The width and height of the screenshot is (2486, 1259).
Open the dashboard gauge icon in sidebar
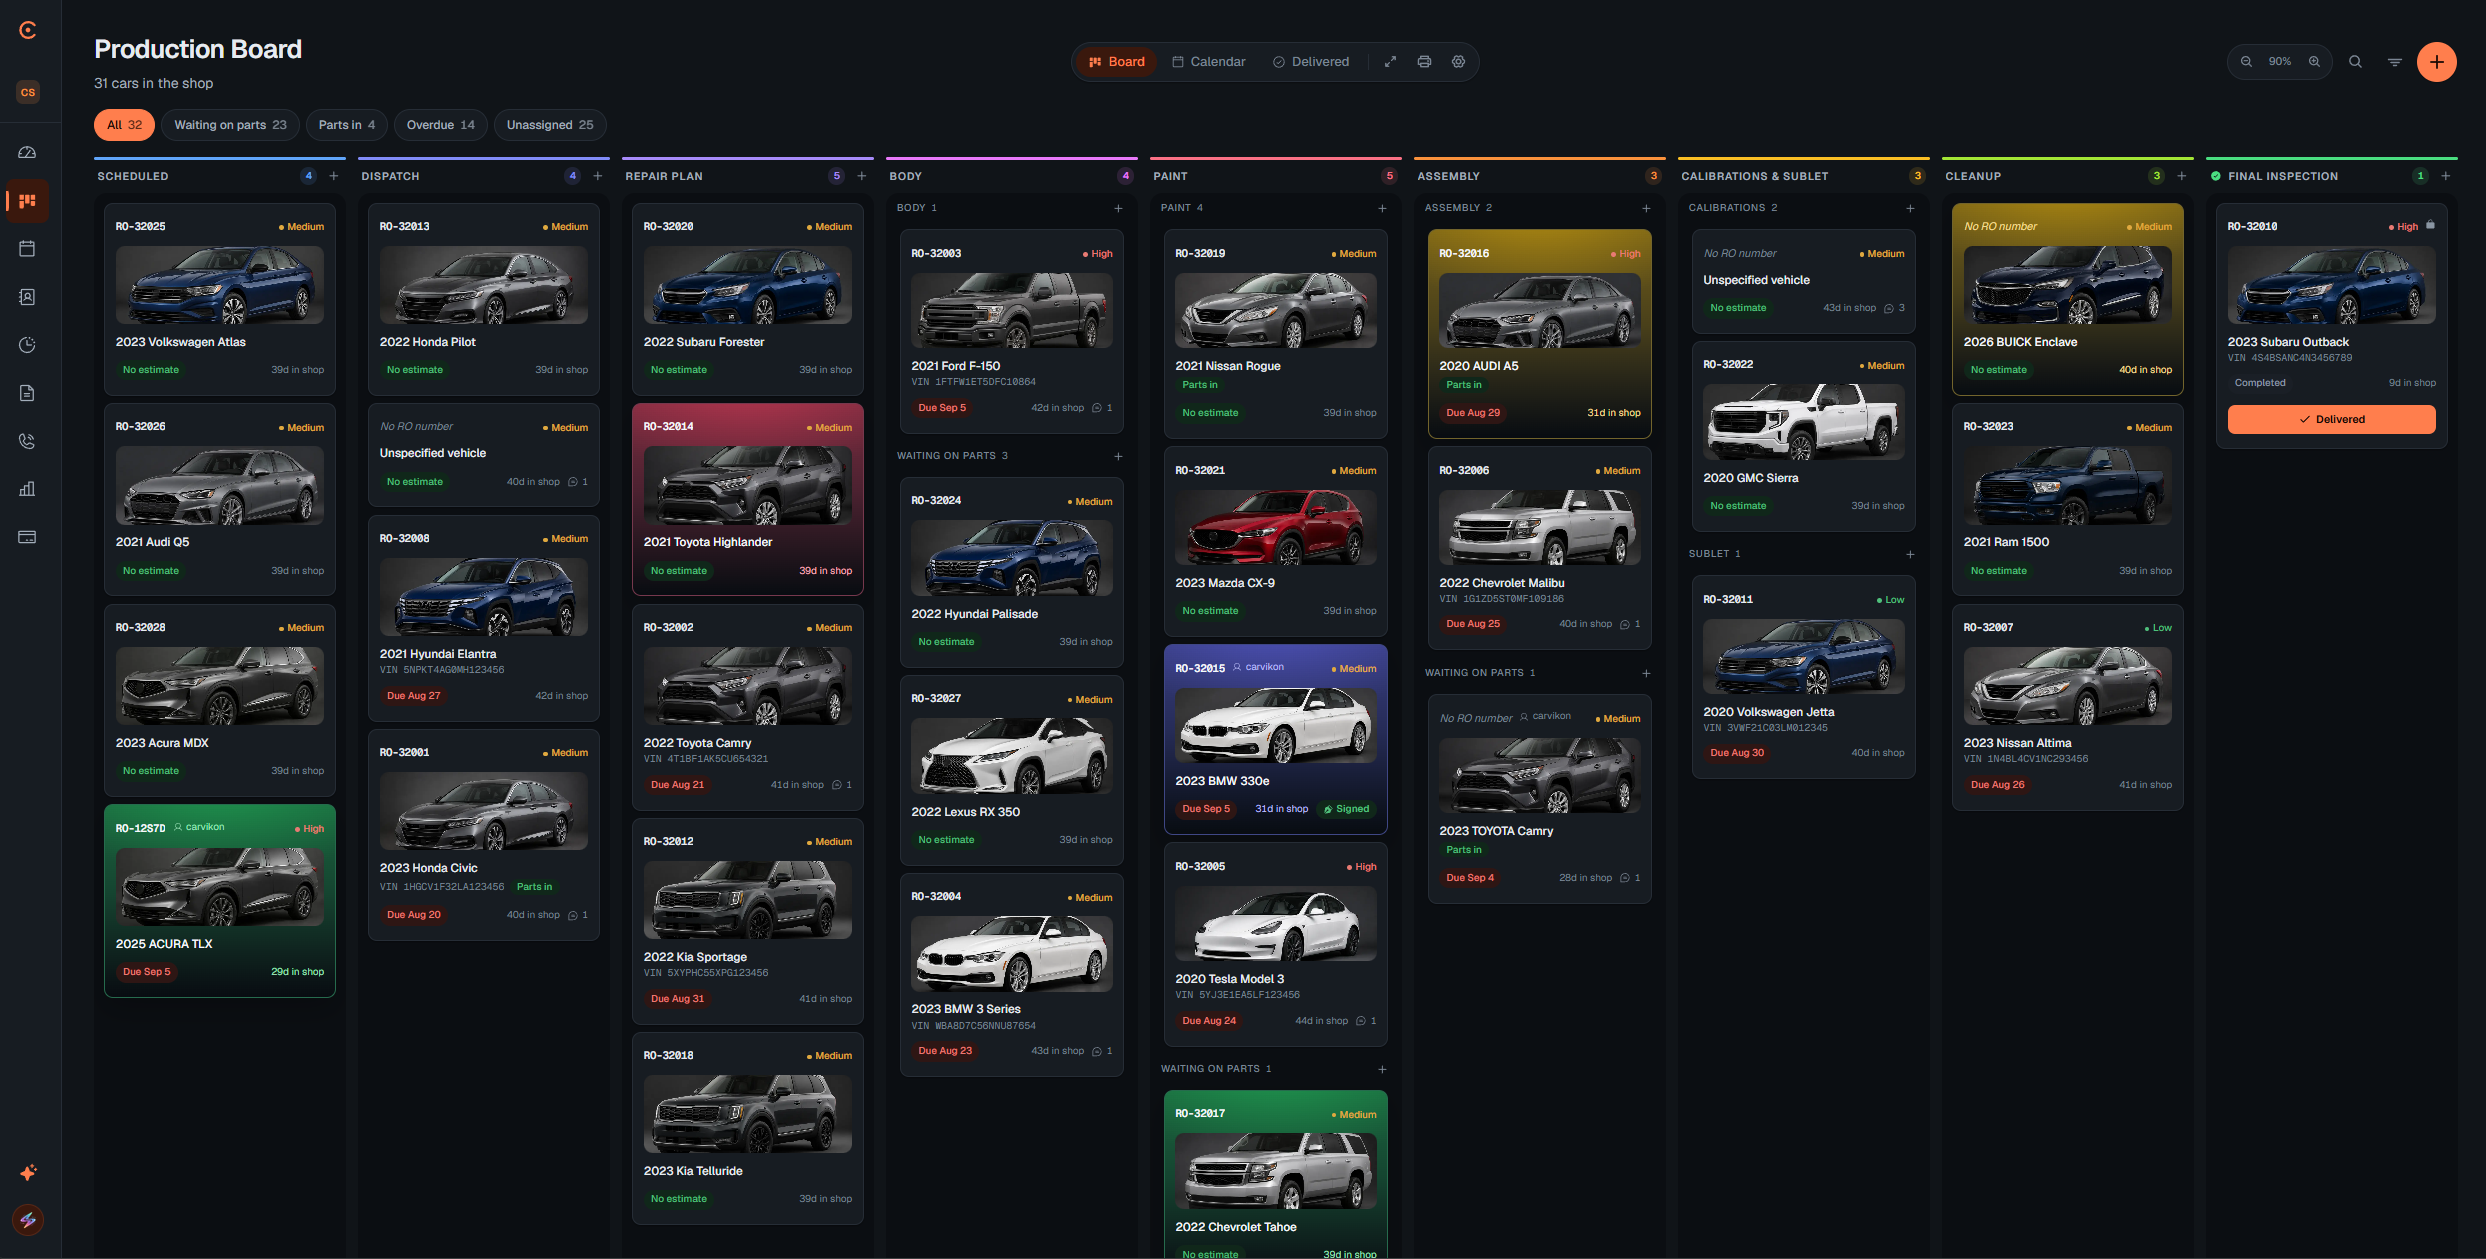pos(27,152)
